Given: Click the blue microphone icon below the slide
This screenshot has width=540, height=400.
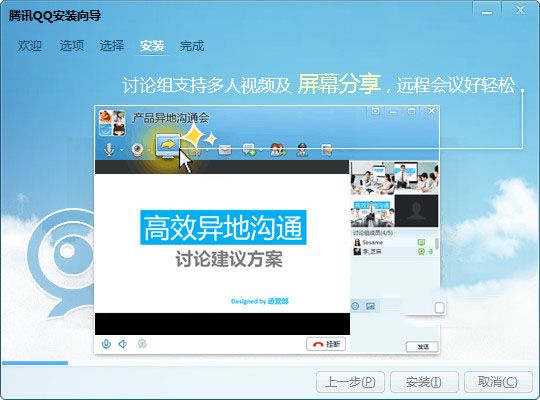Looking at the screenshot, I should click(x=106, y=344).
